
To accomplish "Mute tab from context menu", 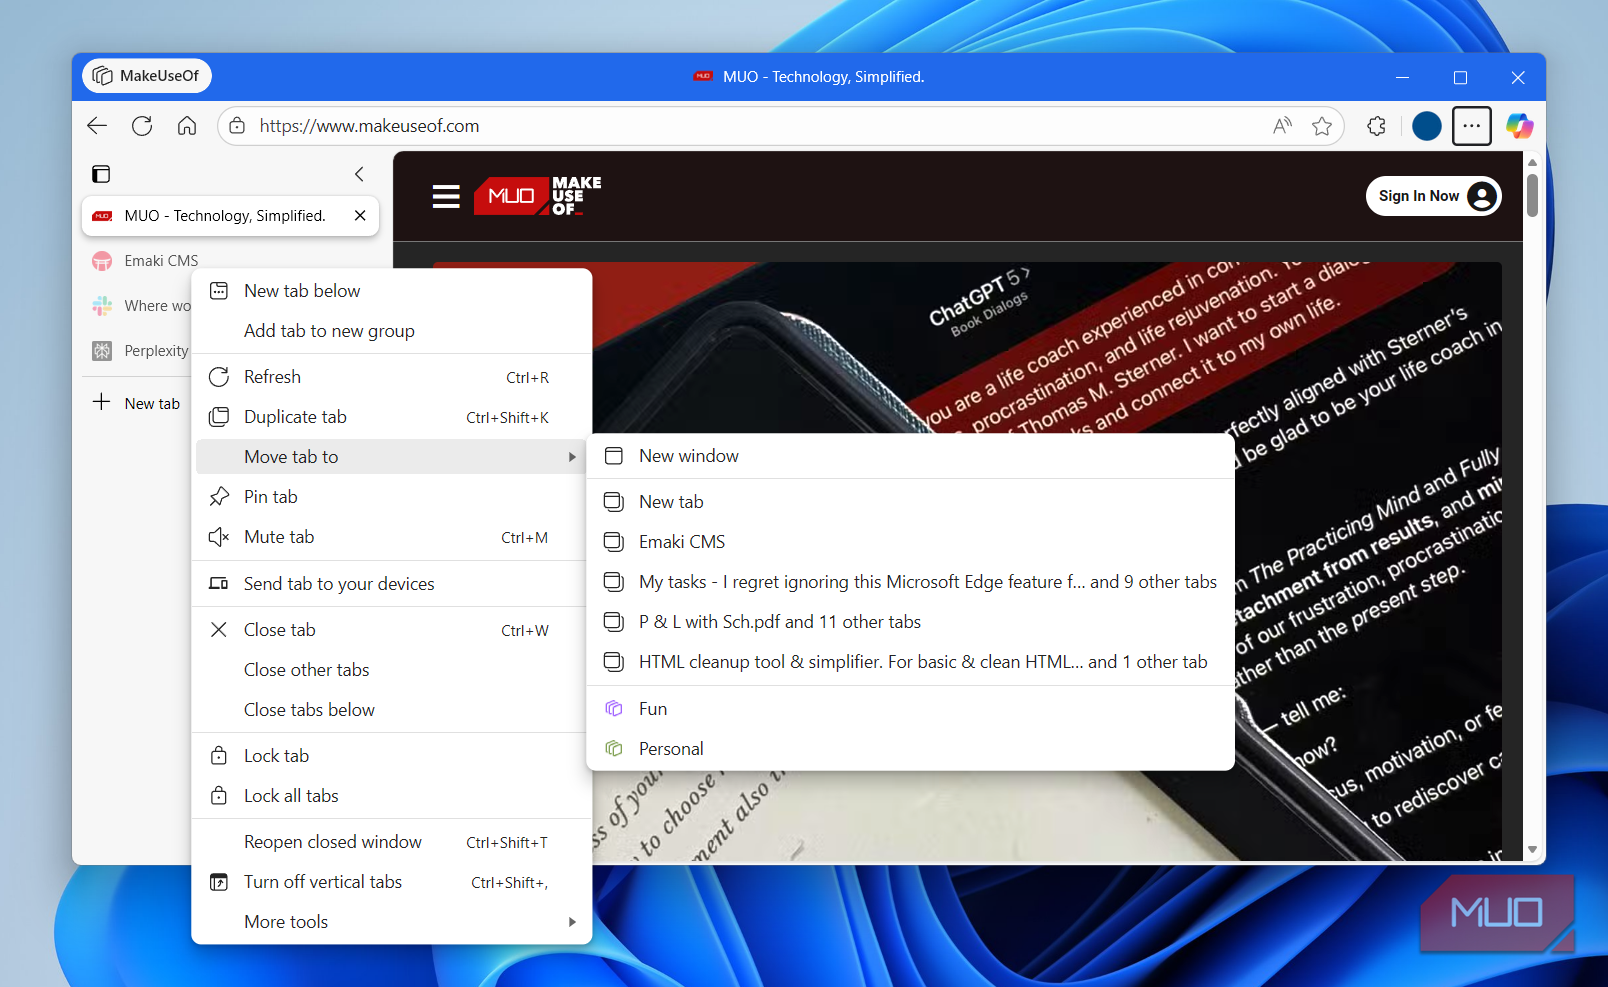I will [391, 537].
